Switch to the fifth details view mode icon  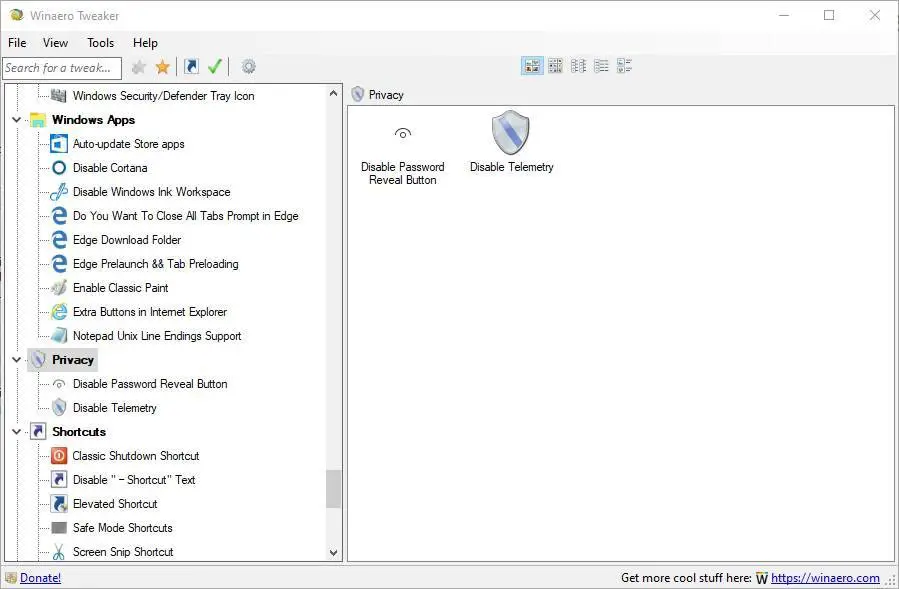(x=624, y=66)
